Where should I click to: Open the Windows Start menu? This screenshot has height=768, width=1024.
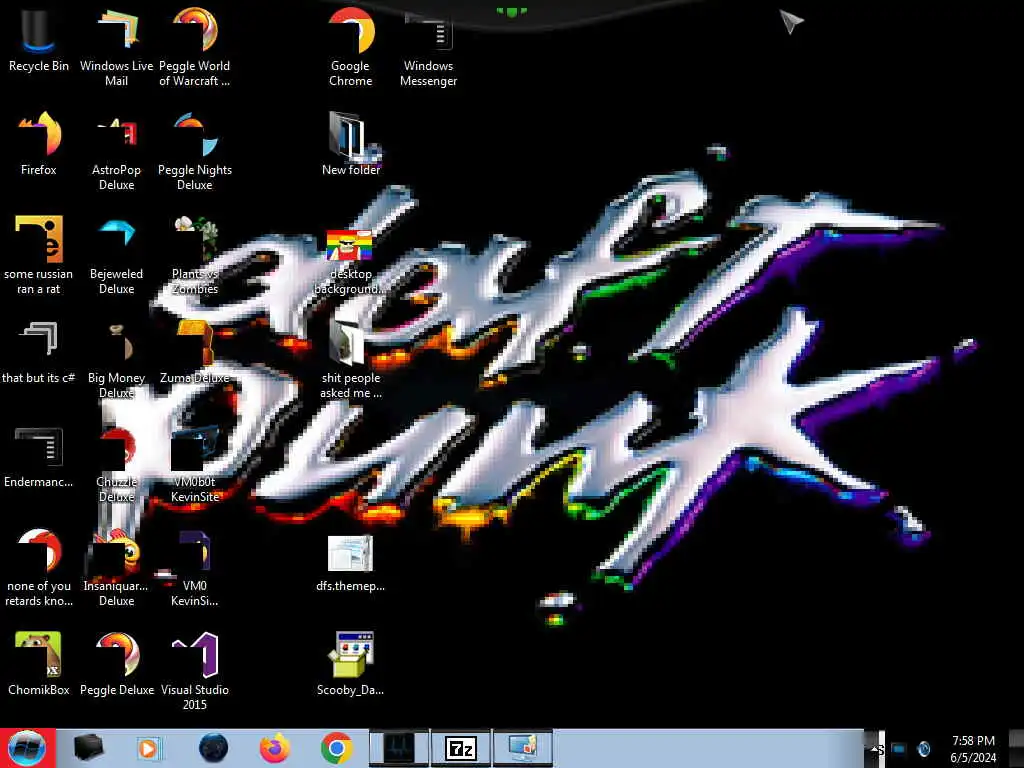click(27, 748)
